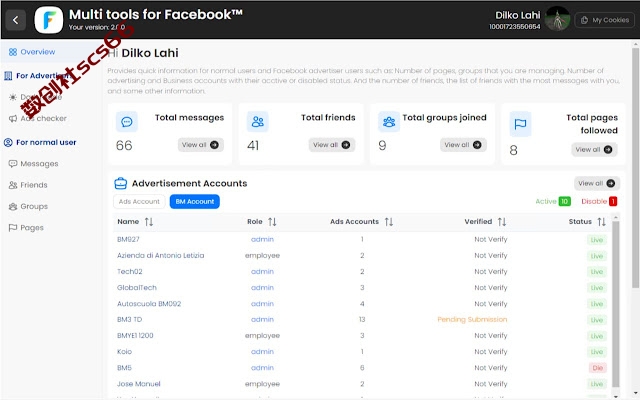640x400 pixels.
Task: View all total friends
Action: (331, 145)
